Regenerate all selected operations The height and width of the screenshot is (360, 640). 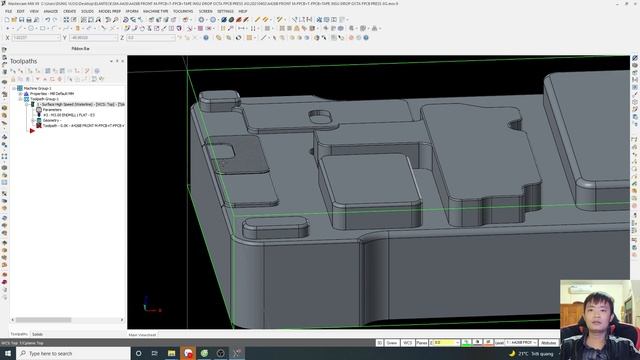30,71
